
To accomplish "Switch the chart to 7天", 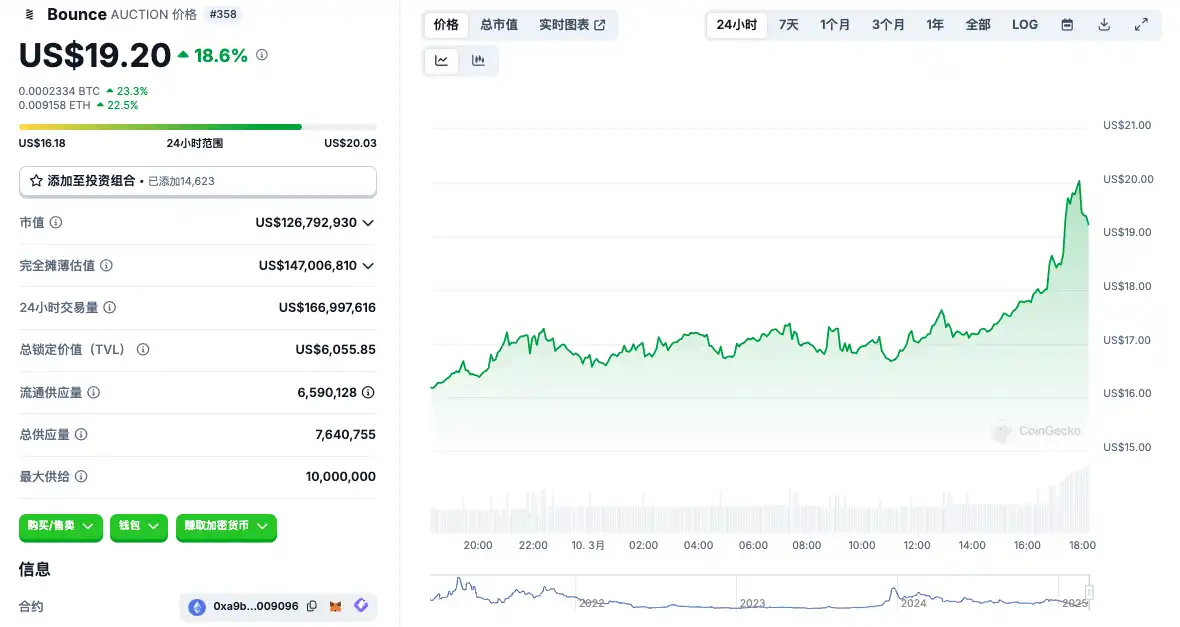I will (789, 25).
